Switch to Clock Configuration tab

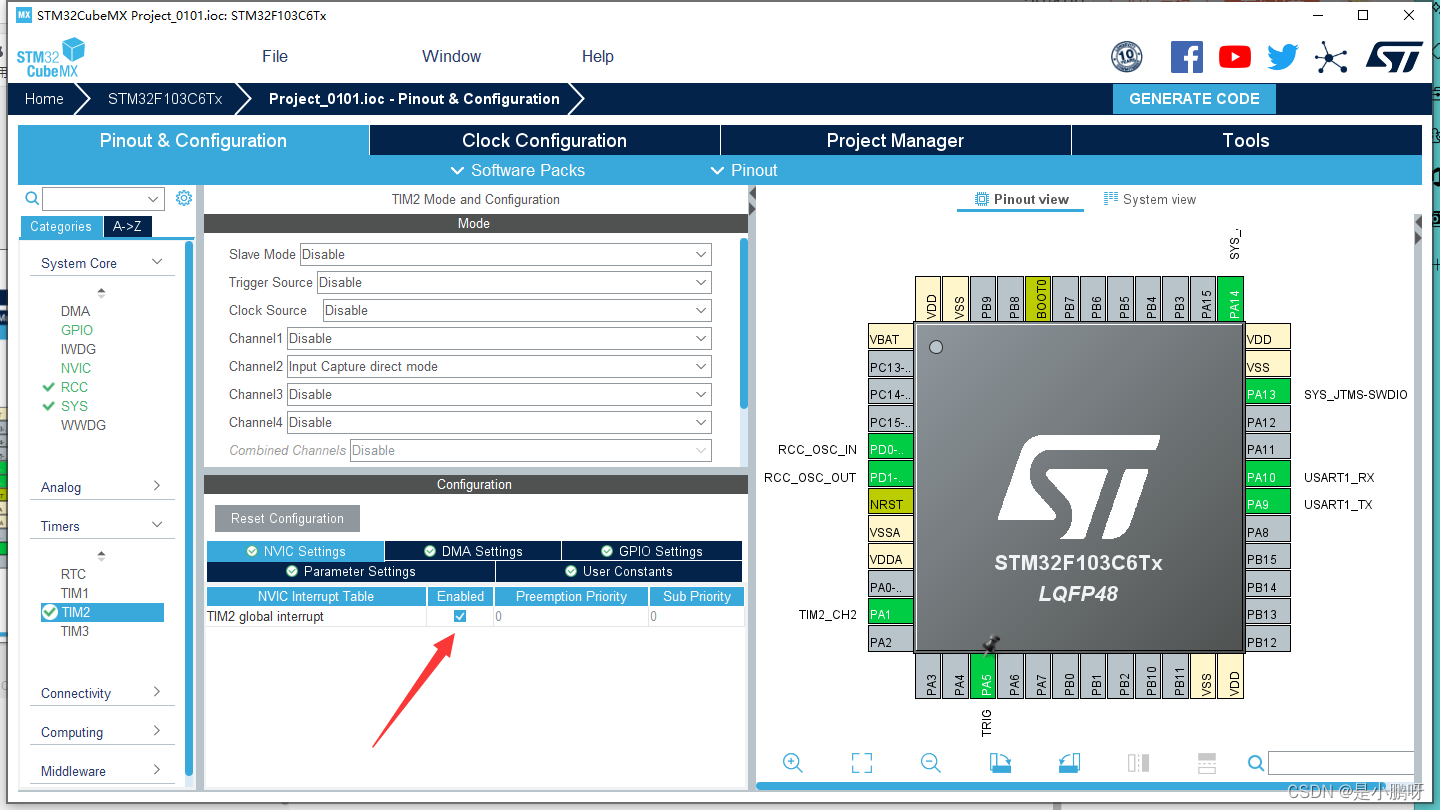point(545,140)
